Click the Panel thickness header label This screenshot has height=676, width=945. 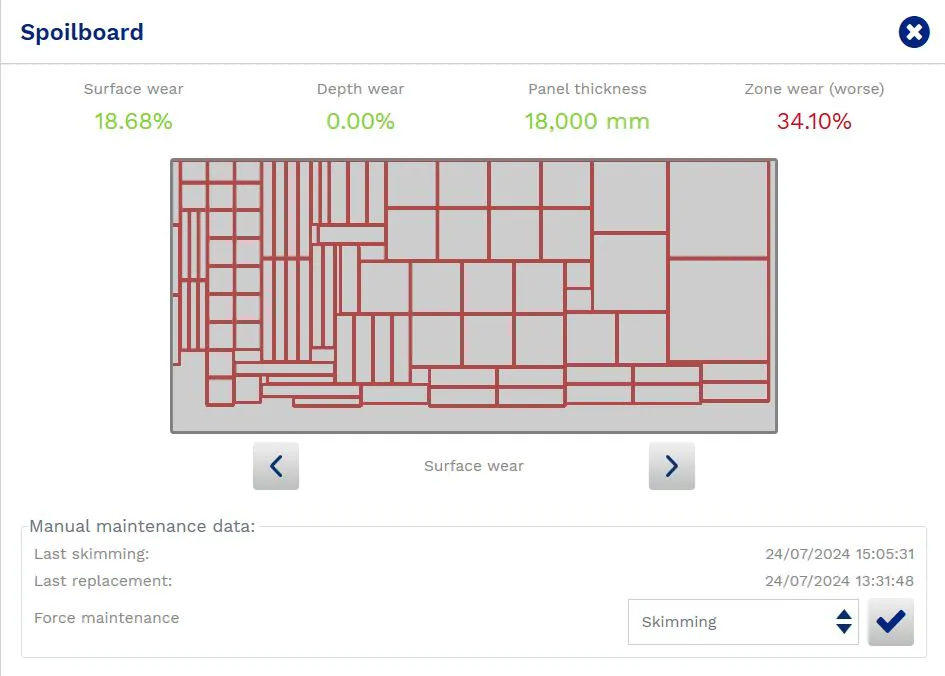coord(587,89)
